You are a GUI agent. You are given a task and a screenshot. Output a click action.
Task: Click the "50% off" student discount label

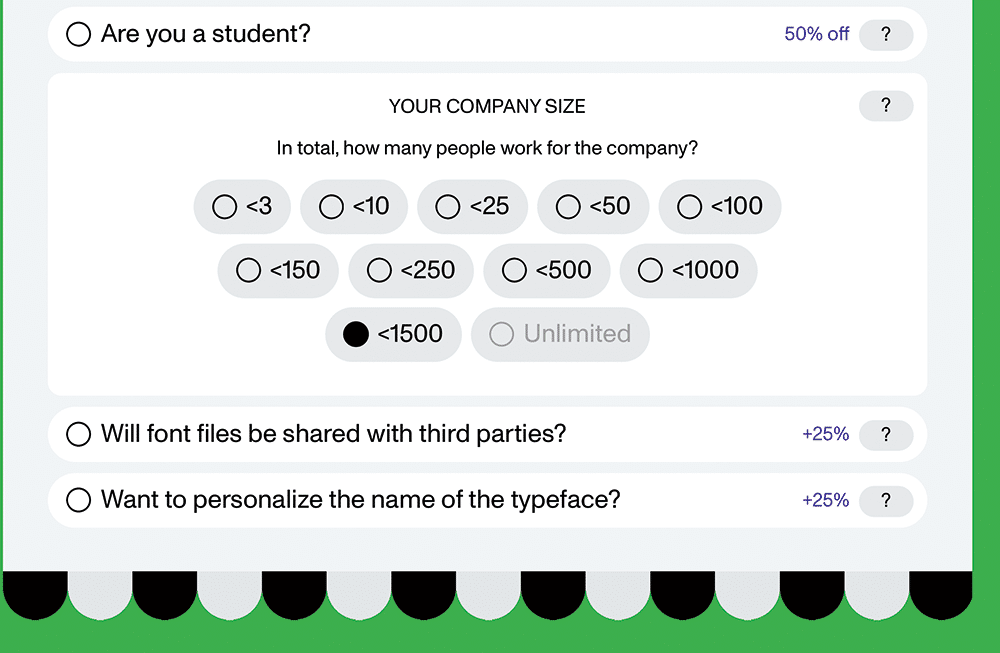coord(816,34)
